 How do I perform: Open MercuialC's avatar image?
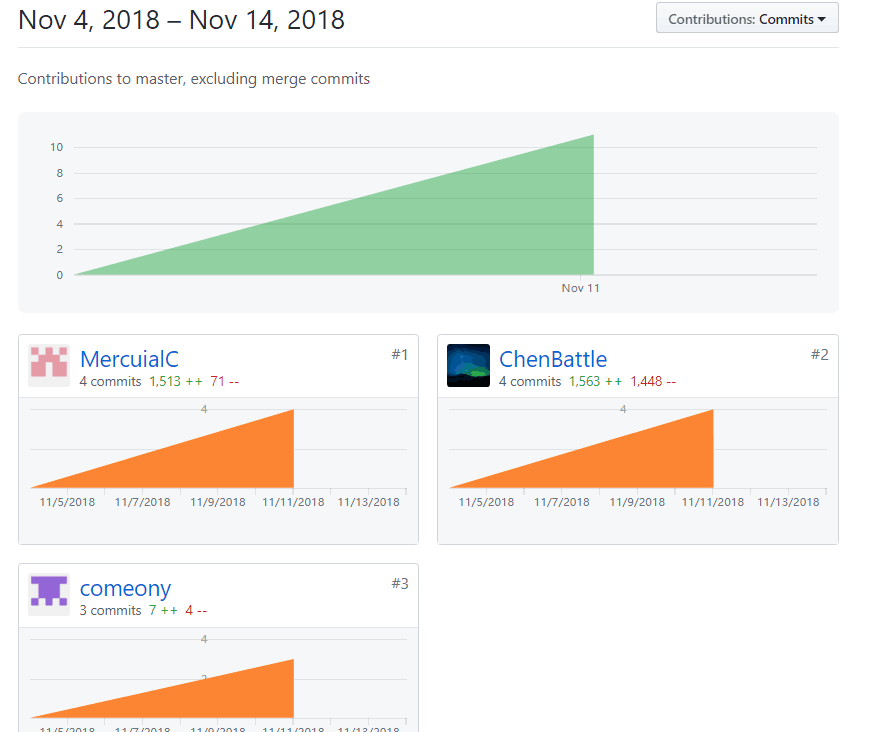click(x=49, y=365)
